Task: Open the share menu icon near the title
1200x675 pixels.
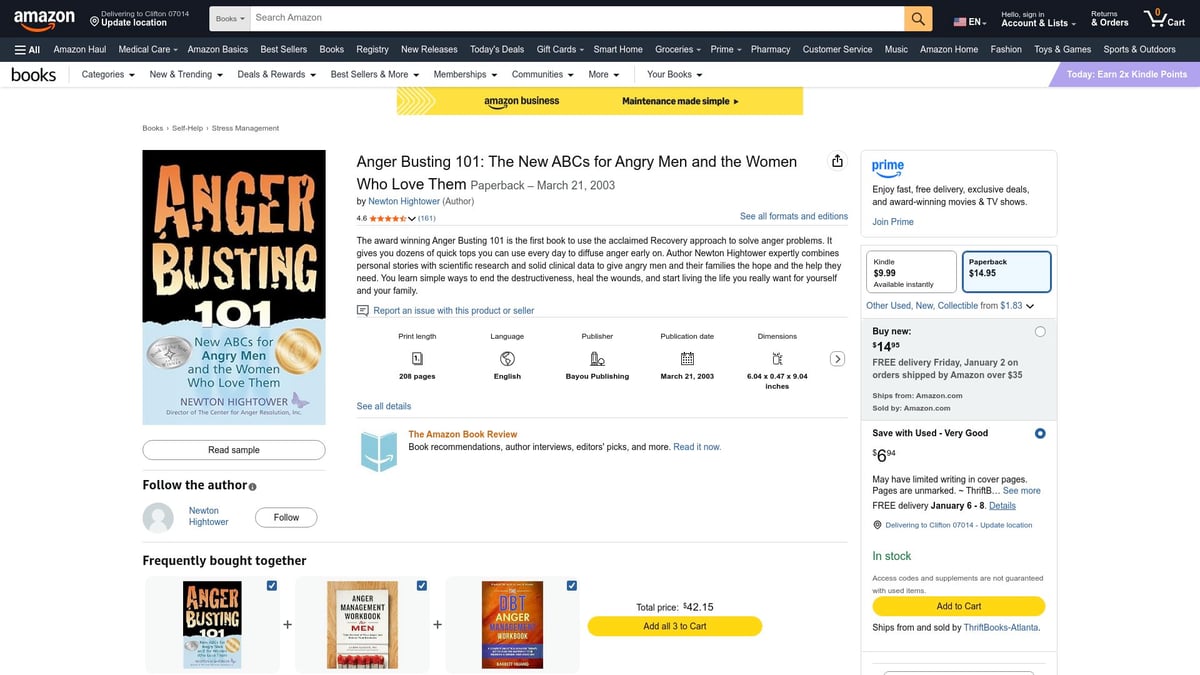Action: click(837, 160)
